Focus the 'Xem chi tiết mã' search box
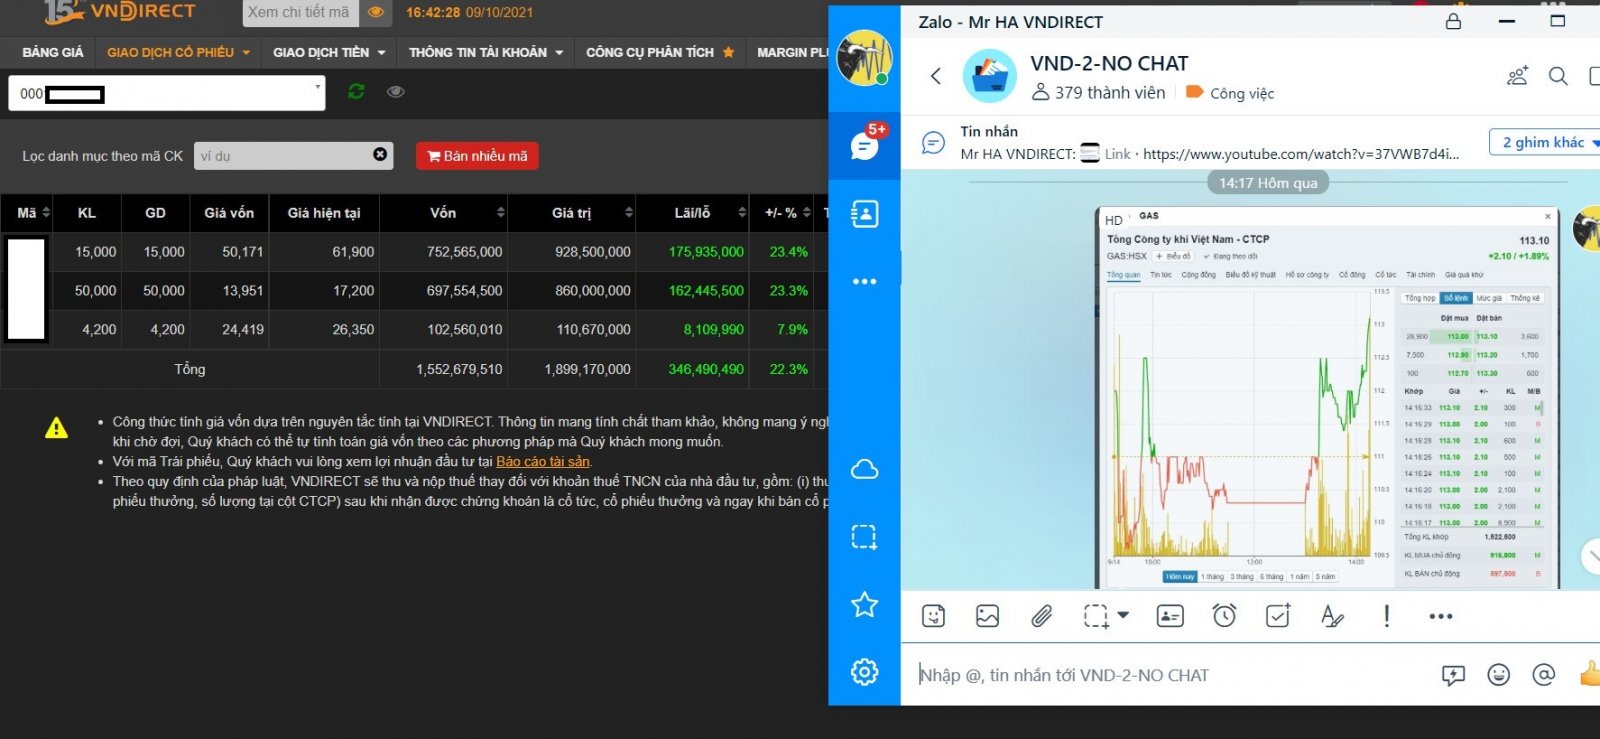 (x=300, y=13)
